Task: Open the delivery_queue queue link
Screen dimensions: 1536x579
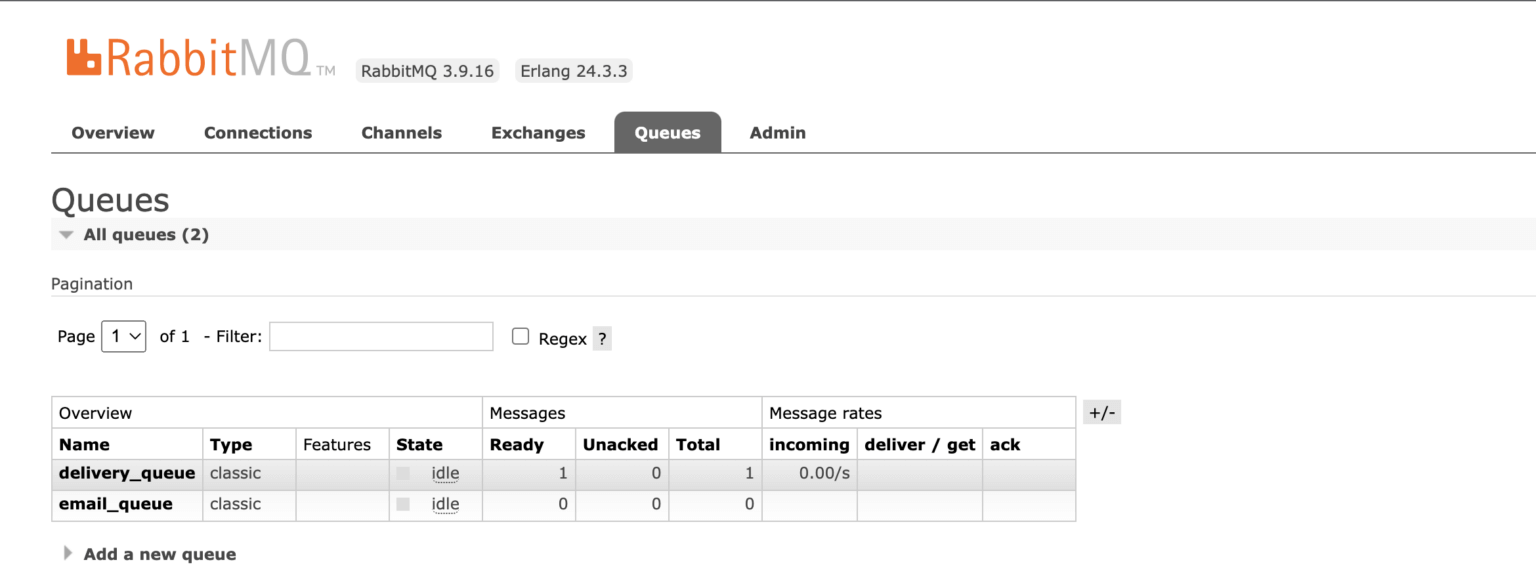Action: (127, 473)
